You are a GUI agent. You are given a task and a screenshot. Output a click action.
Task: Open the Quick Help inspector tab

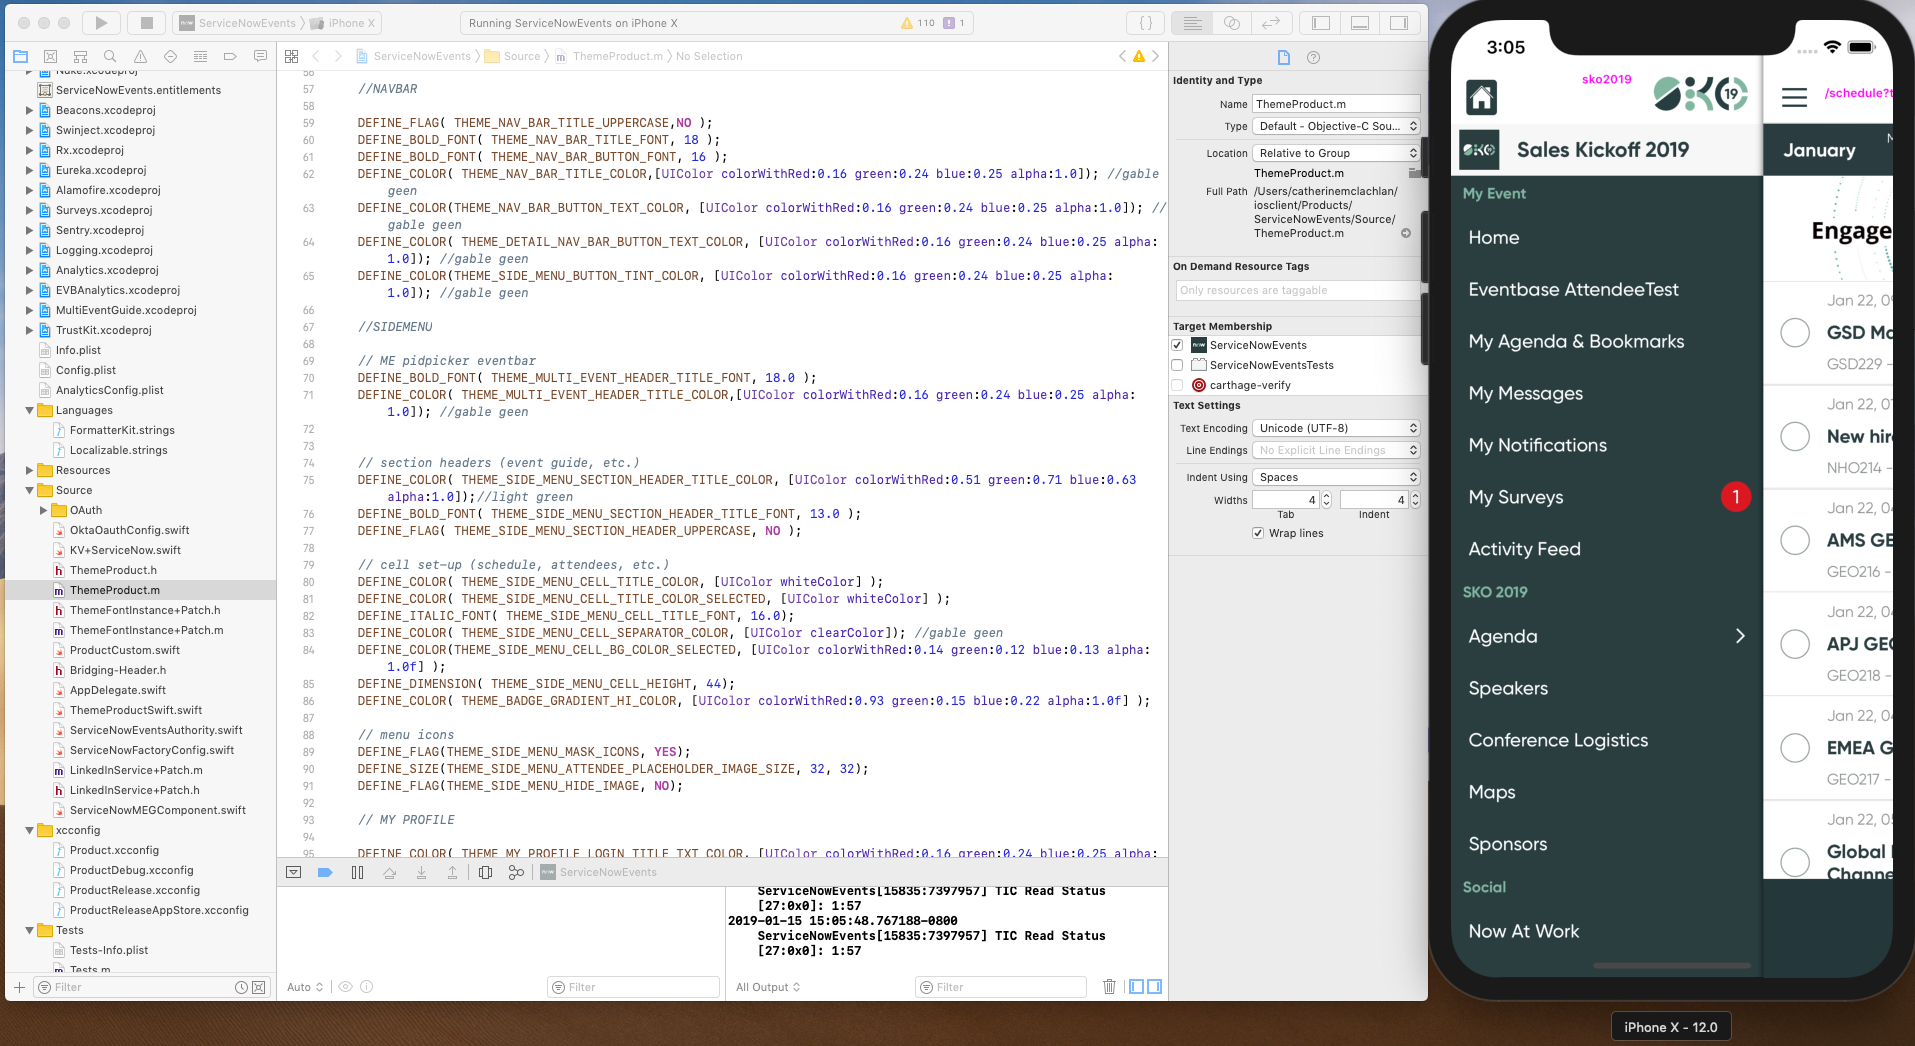coord(1314,57)
